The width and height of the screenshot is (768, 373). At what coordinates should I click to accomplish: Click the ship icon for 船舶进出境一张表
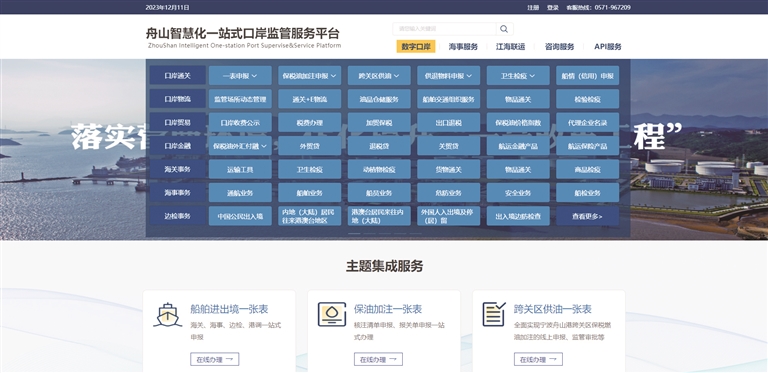coord(167,315)
